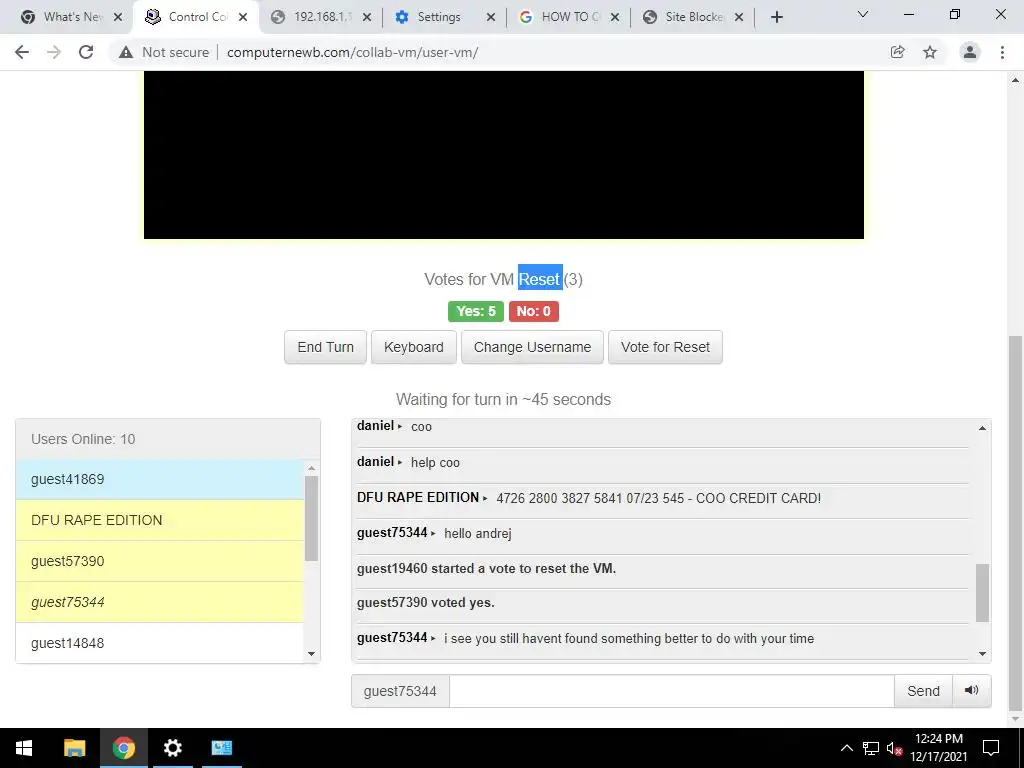The width and height of the screenshot is (1024, 768).
Task: Open the on-screen Keyboard button
Action: click(413, 347)
